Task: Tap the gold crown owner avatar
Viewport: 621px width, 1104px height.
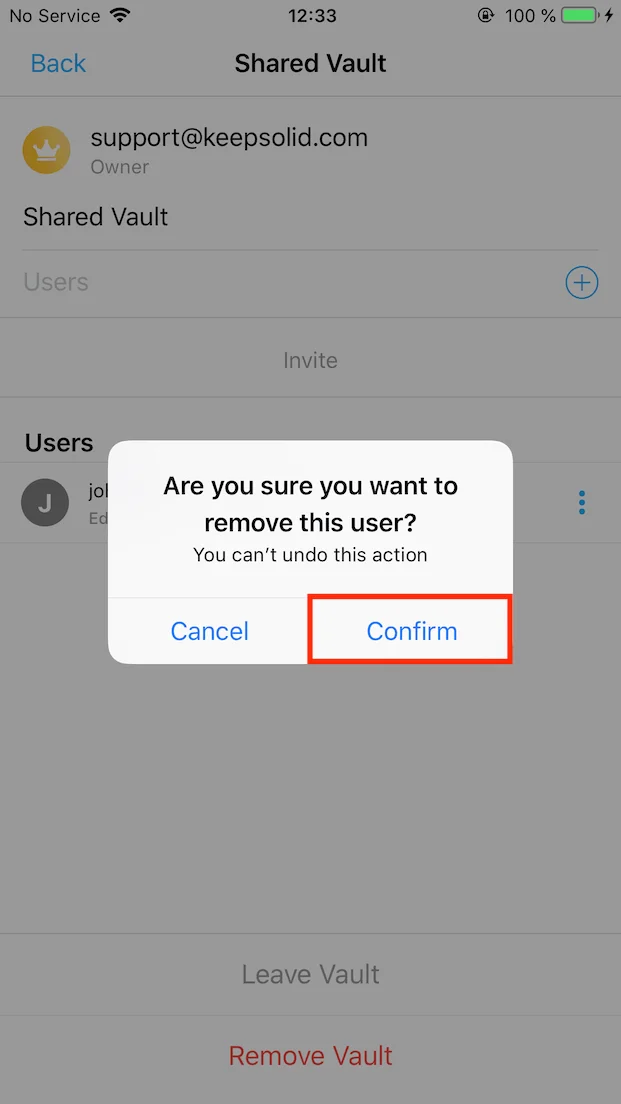Action: [46, 149]
